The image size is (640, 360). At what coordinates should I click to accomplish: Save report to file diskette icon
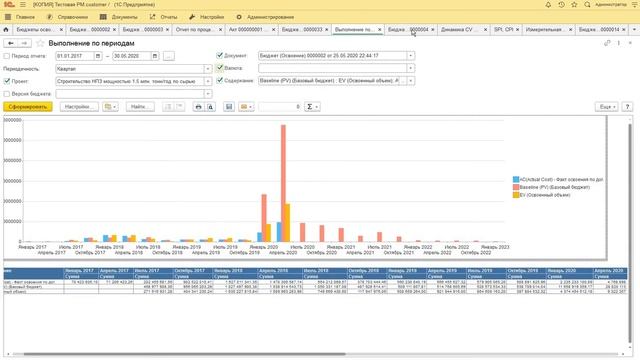click(229, 107)
